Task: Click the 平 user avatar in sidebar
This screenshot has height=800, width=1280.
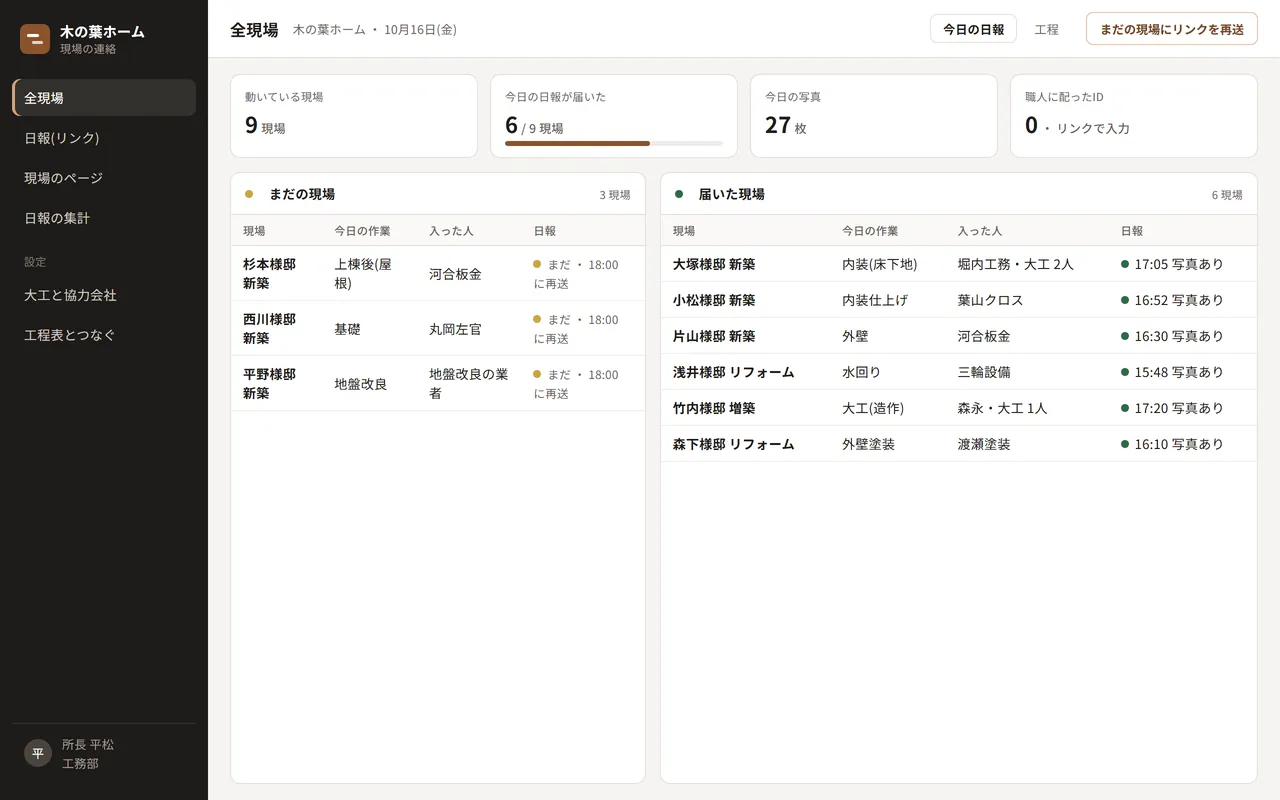Action: coord(38,753)
